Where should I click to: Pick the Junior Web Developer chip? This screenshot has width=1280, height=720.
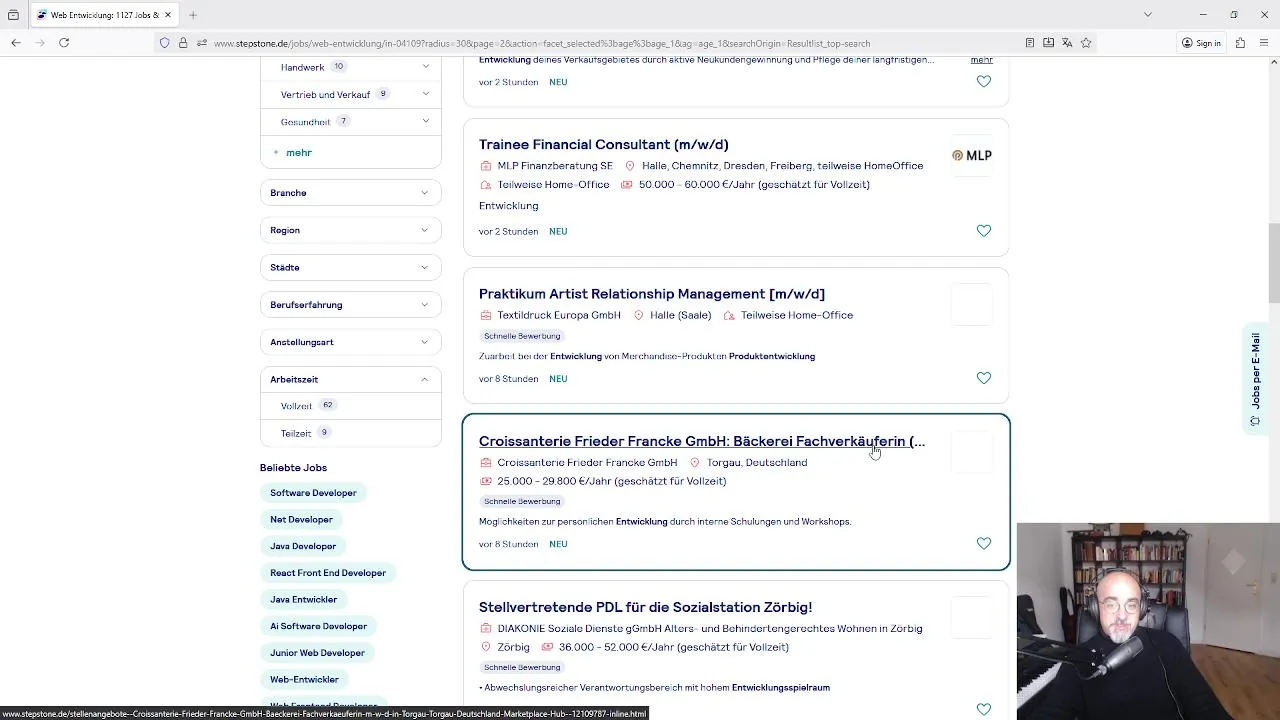[x=317, y=653]
